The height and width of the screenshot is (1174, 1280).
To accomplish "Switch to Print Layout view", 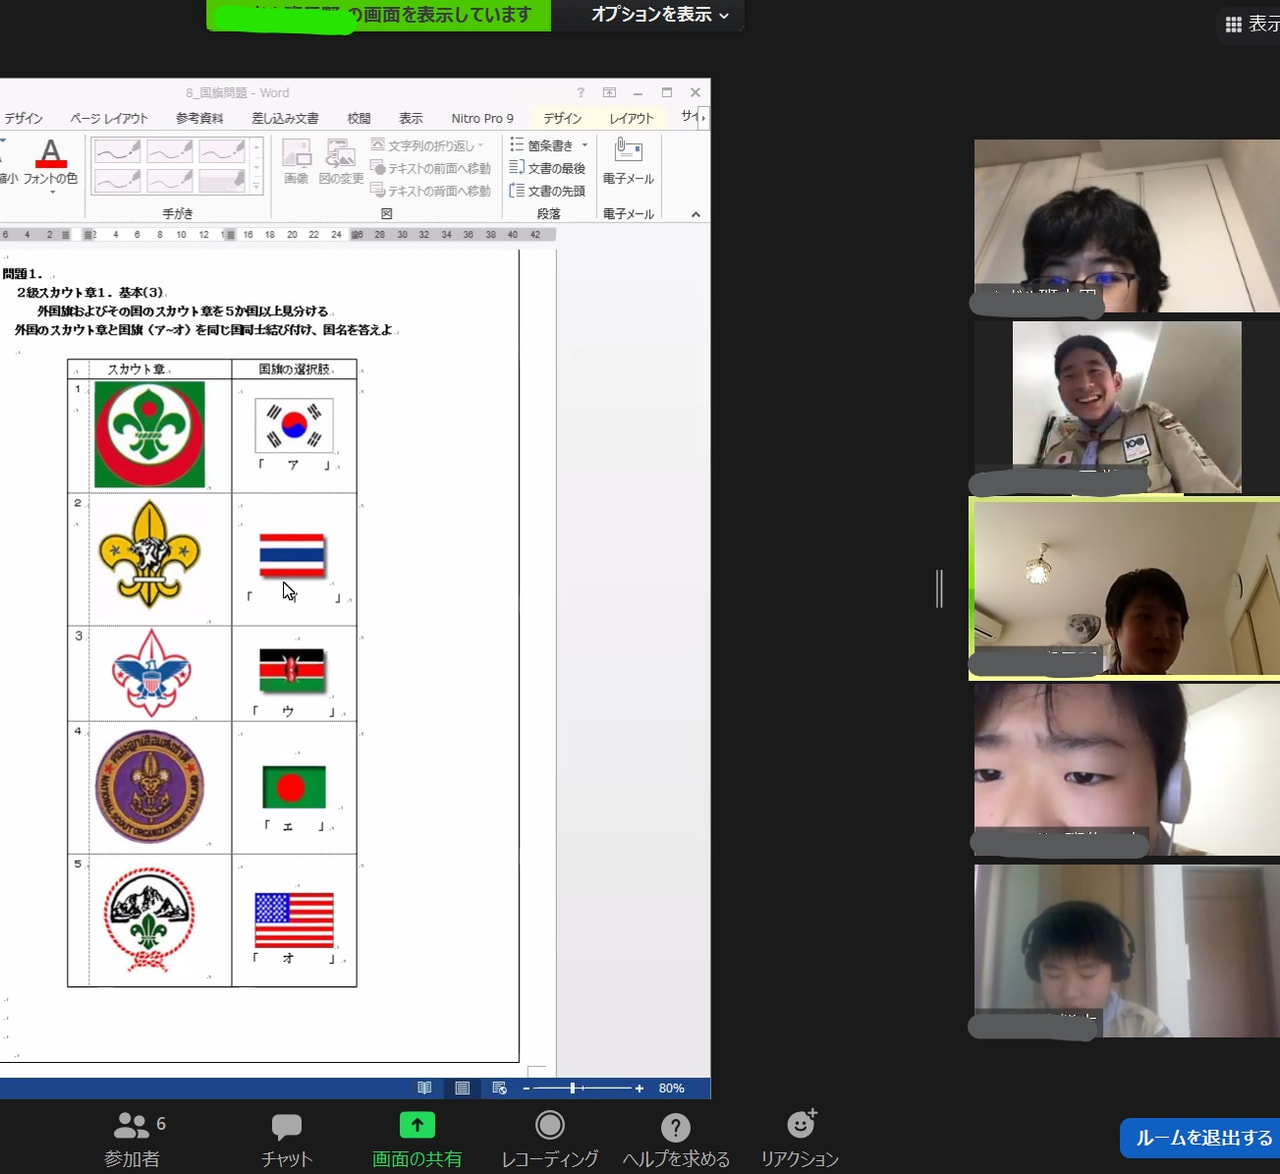I will pyautogui.click(x=462, y=1088).
